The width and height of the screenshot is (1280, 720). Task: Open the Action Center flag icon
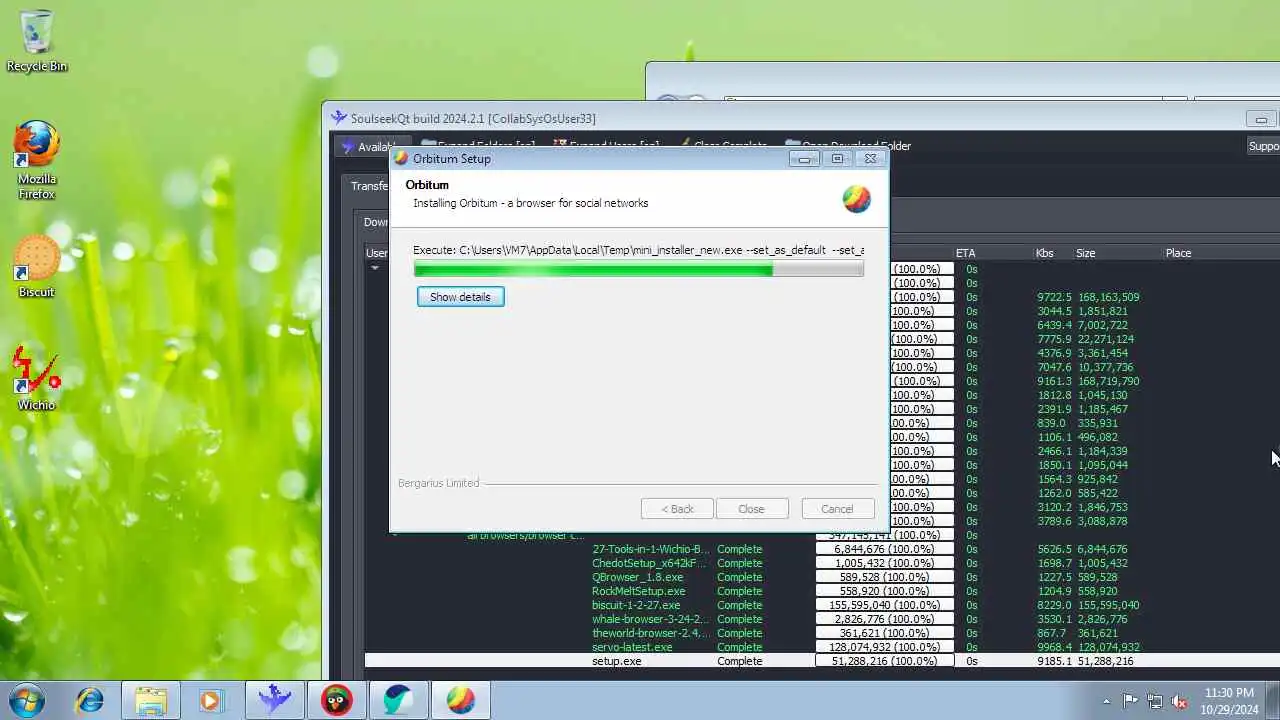coord(1130,701)
